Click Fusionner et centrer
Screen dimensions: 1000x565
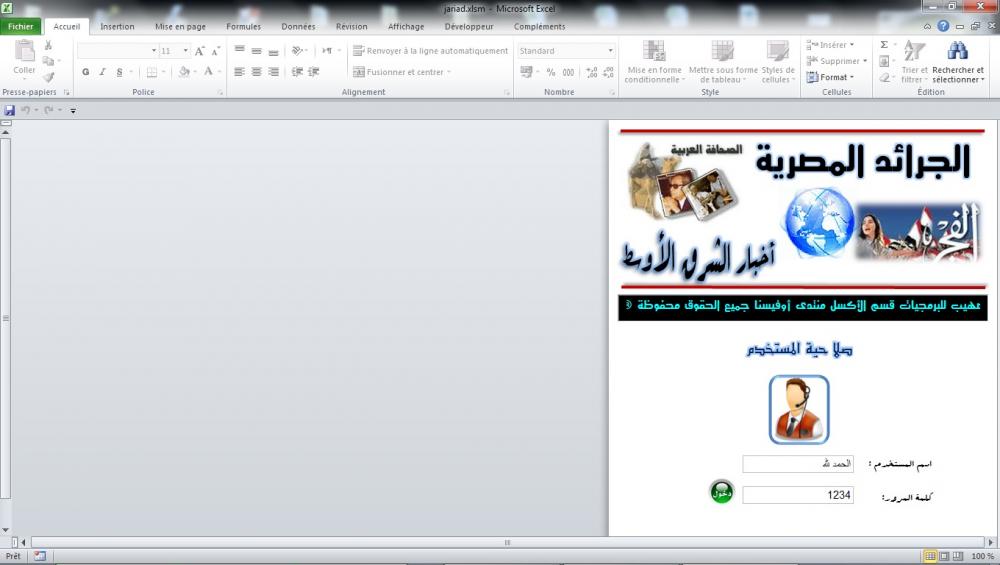[401, 72]
